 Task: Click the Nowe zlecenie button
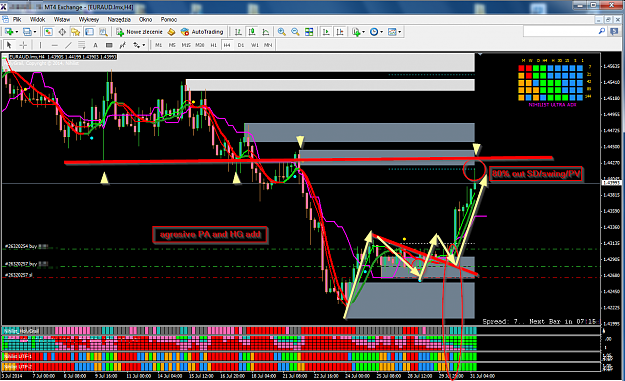(x=139, y=32)
